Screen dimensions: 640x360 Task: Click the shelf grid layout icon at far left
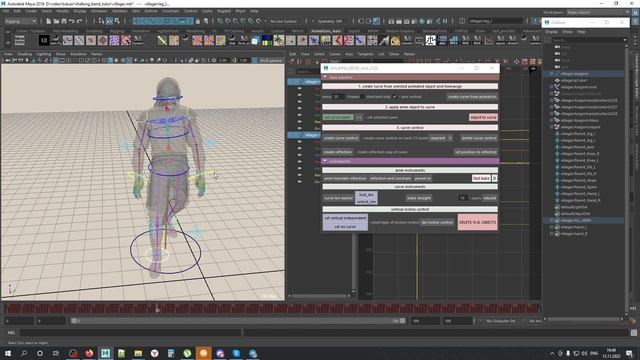point(20,40)
